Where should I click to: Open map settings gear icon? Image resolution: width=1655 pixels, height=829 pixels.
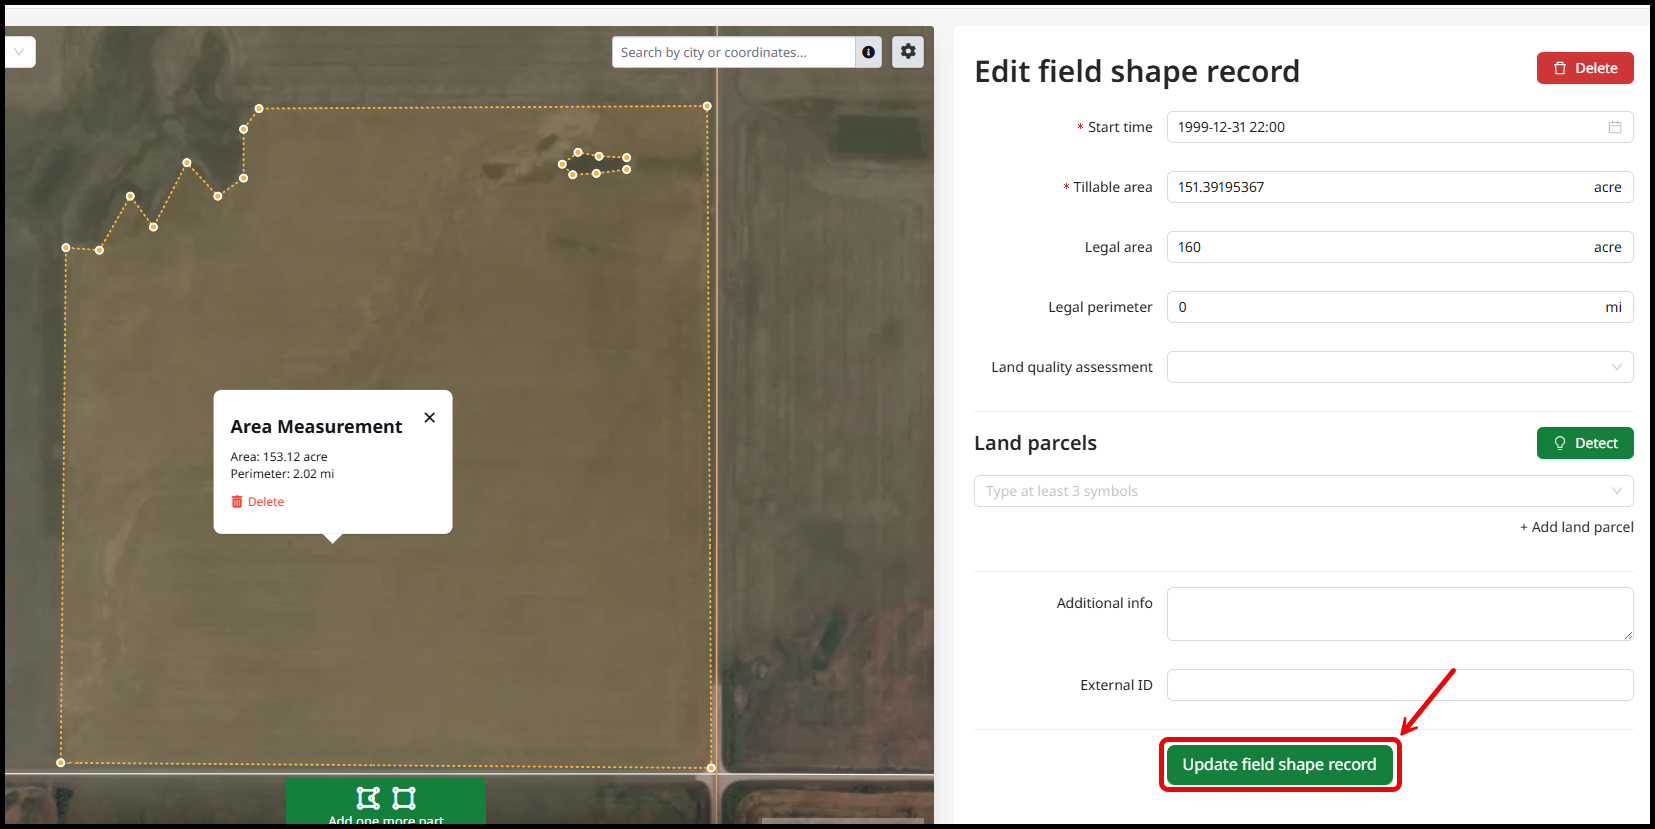click(907, 52)
